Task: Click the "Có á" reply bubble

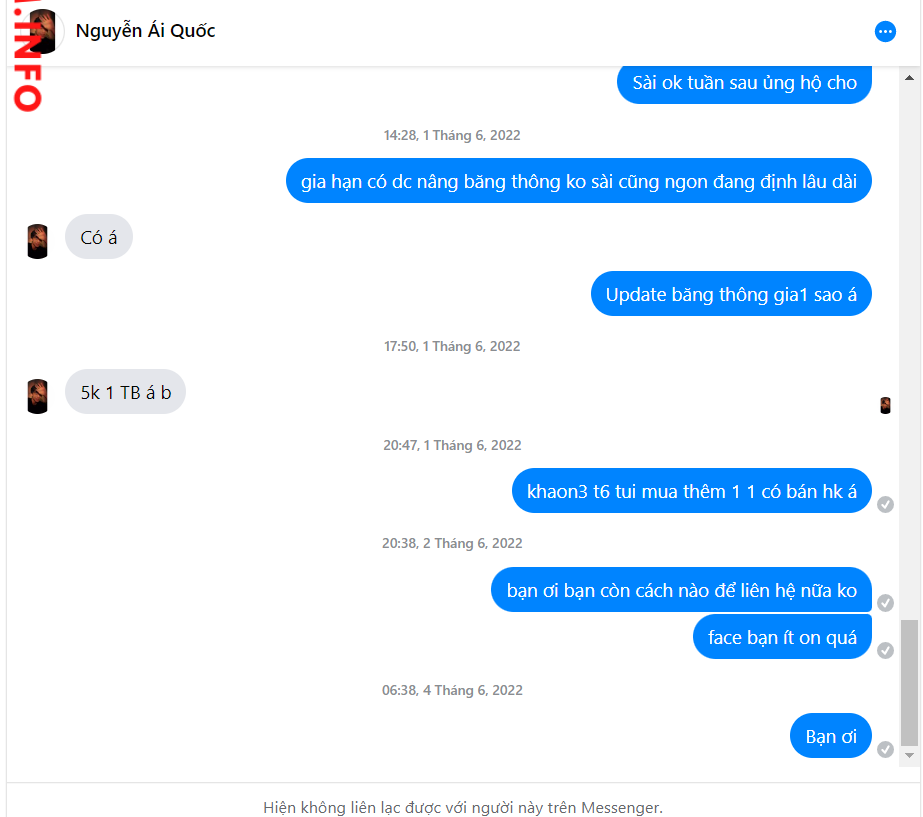Action: (99, 237)
